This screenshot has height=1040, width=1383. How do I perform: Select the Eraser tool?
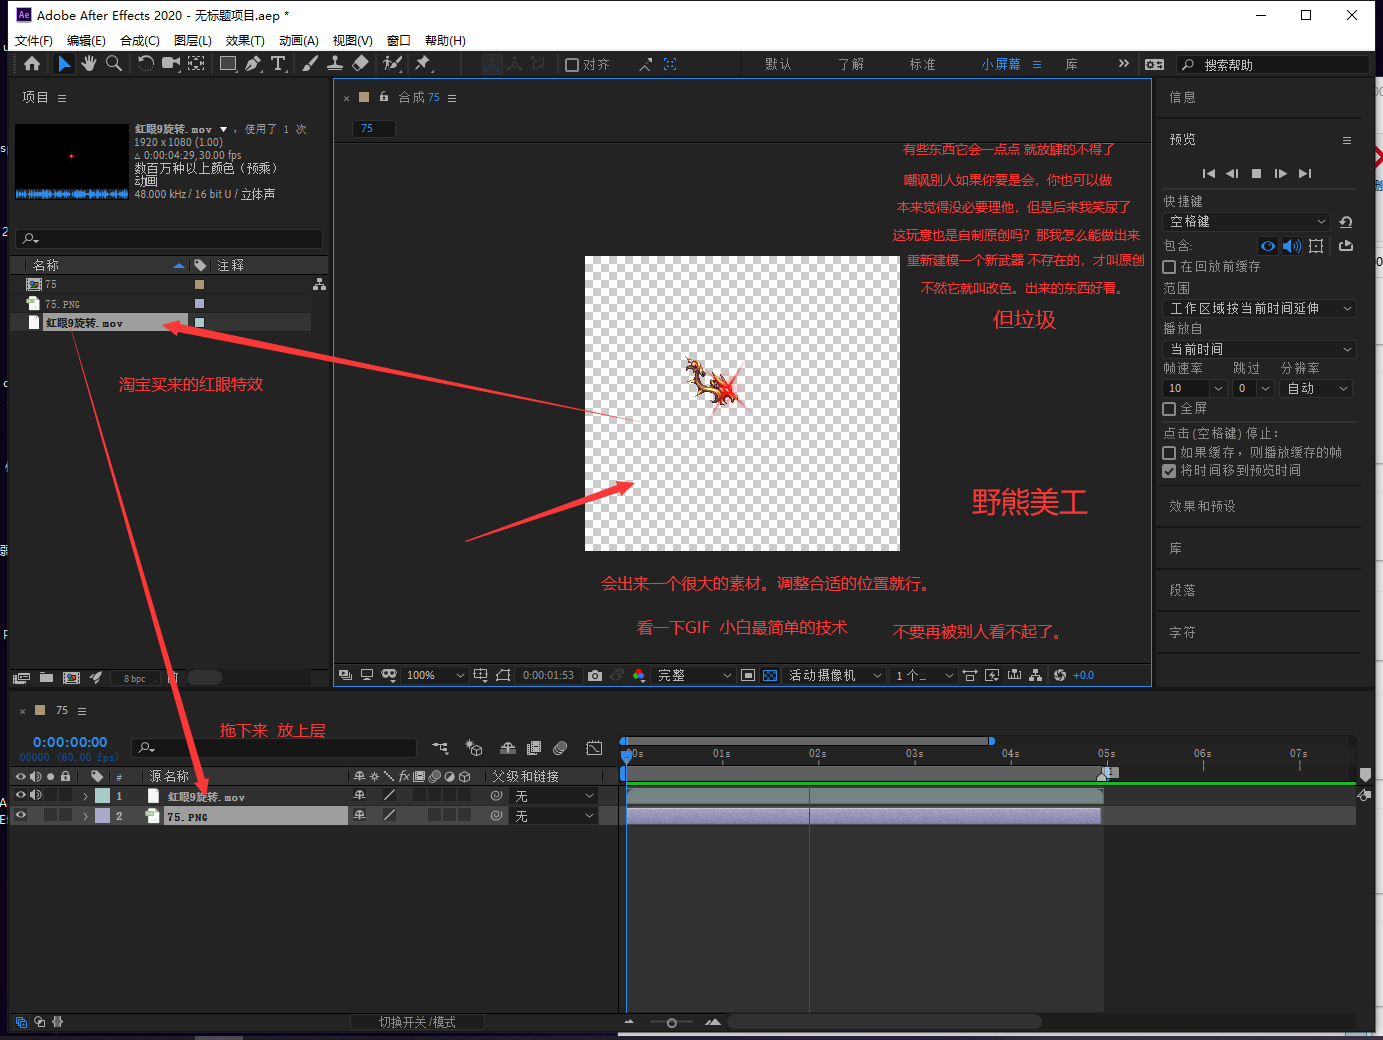pyautogui.click(x=361, y=64)
